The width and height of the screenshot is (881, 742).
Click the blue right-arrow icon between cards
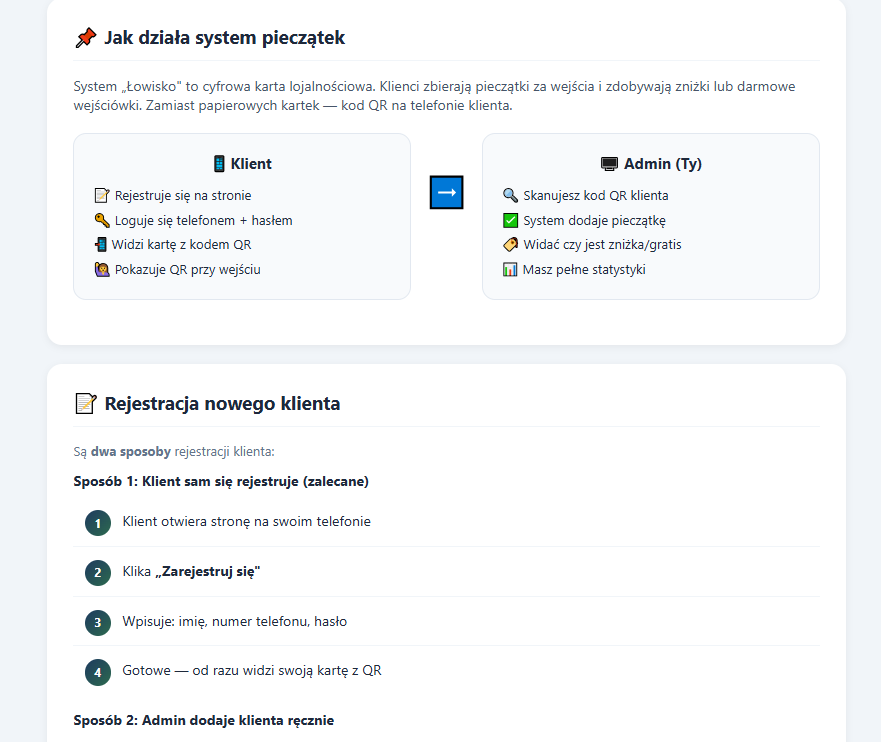[446, 192]
